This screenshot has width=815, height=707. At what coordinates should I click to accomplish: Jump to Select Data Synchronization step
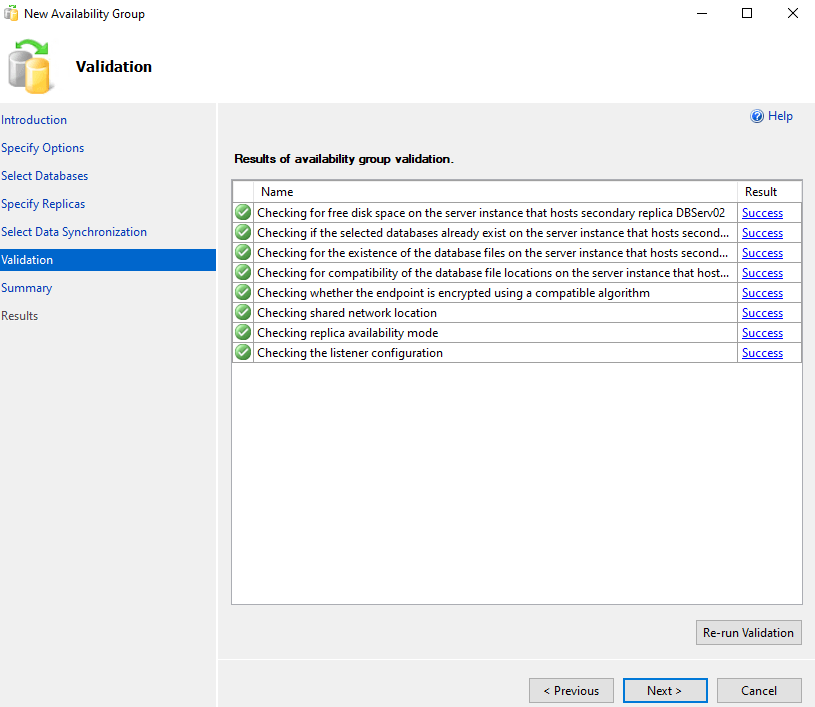[74, 232]
